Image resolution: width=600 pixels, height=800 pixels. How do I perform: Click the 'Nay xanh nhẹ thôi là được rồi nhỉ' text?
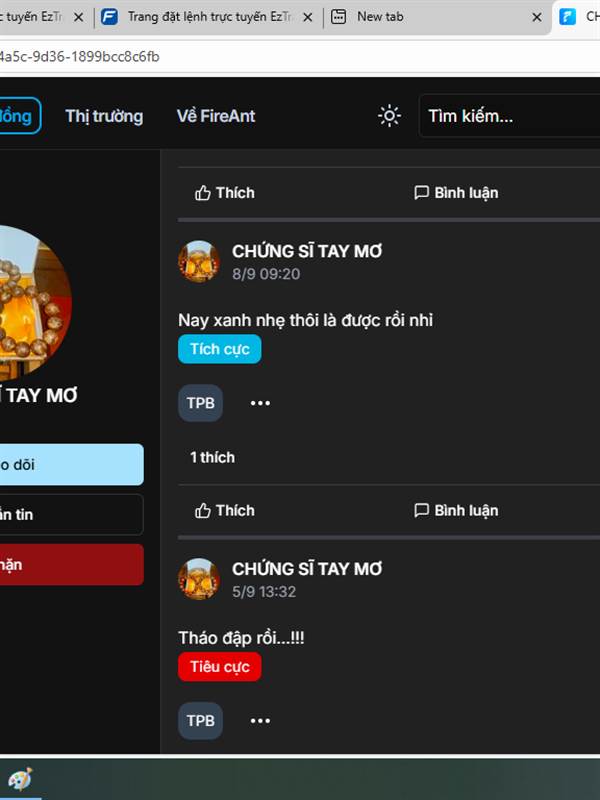[305, 320]
